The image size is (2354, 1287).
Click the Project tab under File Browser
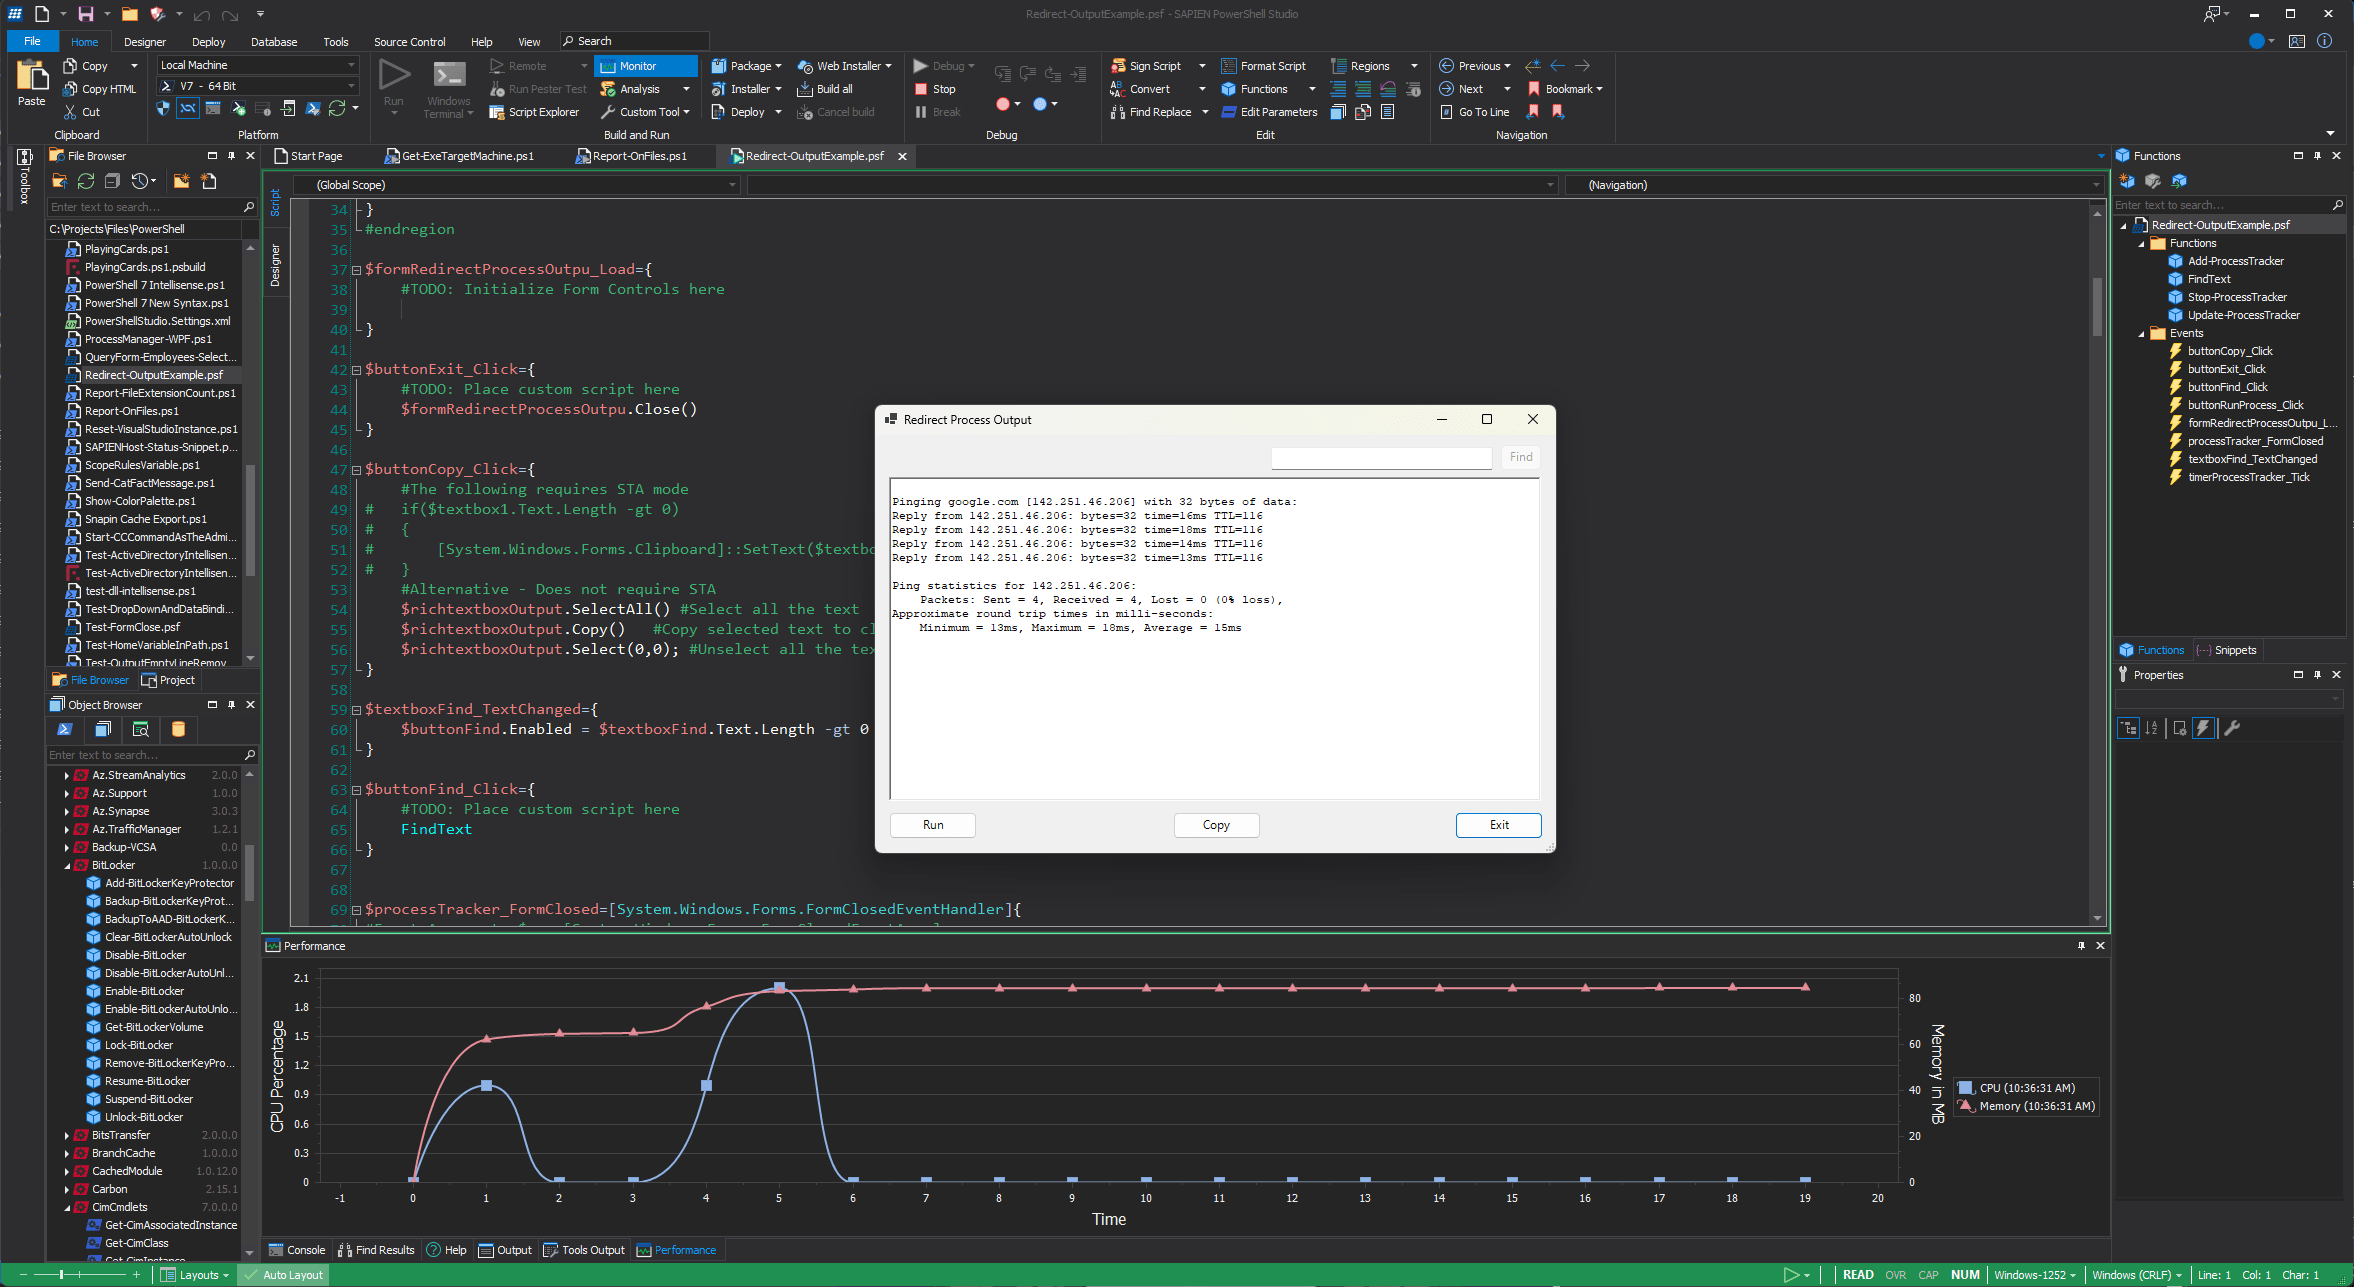coord(168,680)
